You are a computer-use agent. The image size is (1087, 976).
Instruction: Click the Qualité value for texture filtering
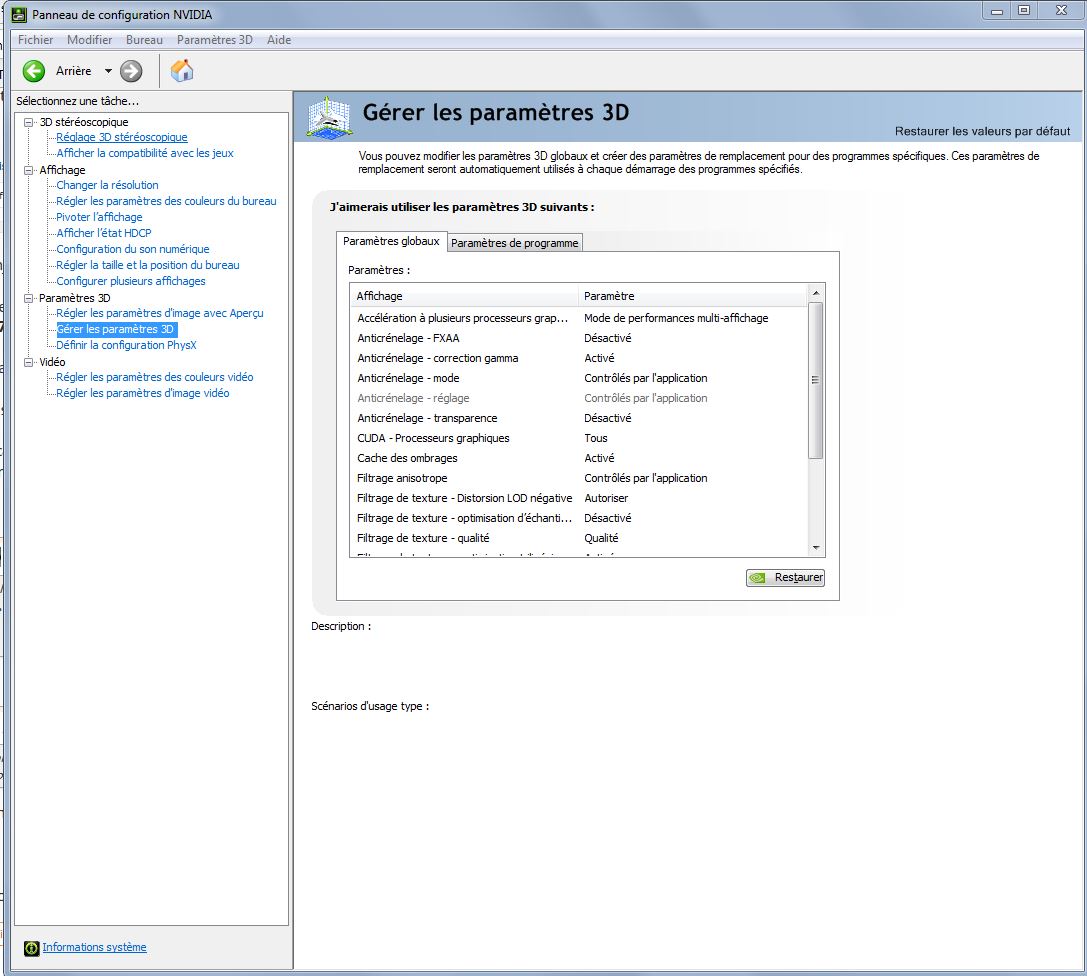[x=601, y=539]
